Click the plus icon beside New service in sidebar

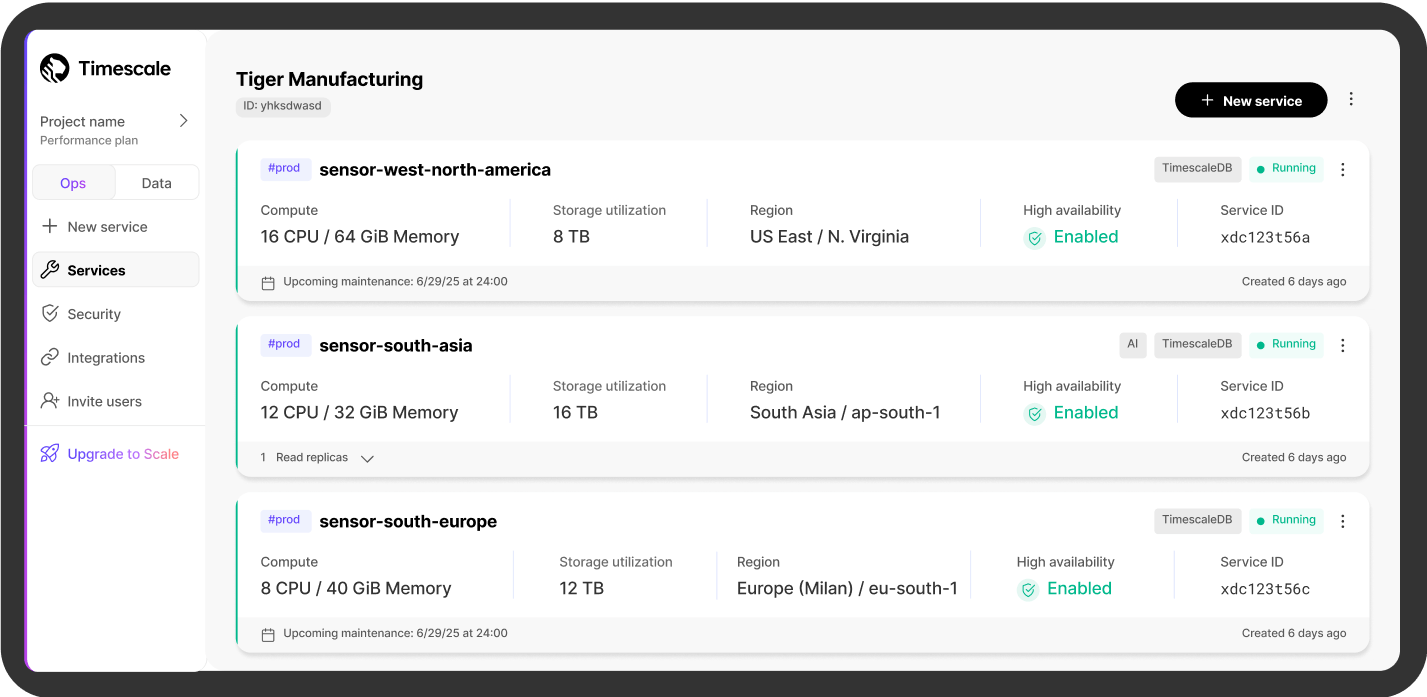[49, 226]
